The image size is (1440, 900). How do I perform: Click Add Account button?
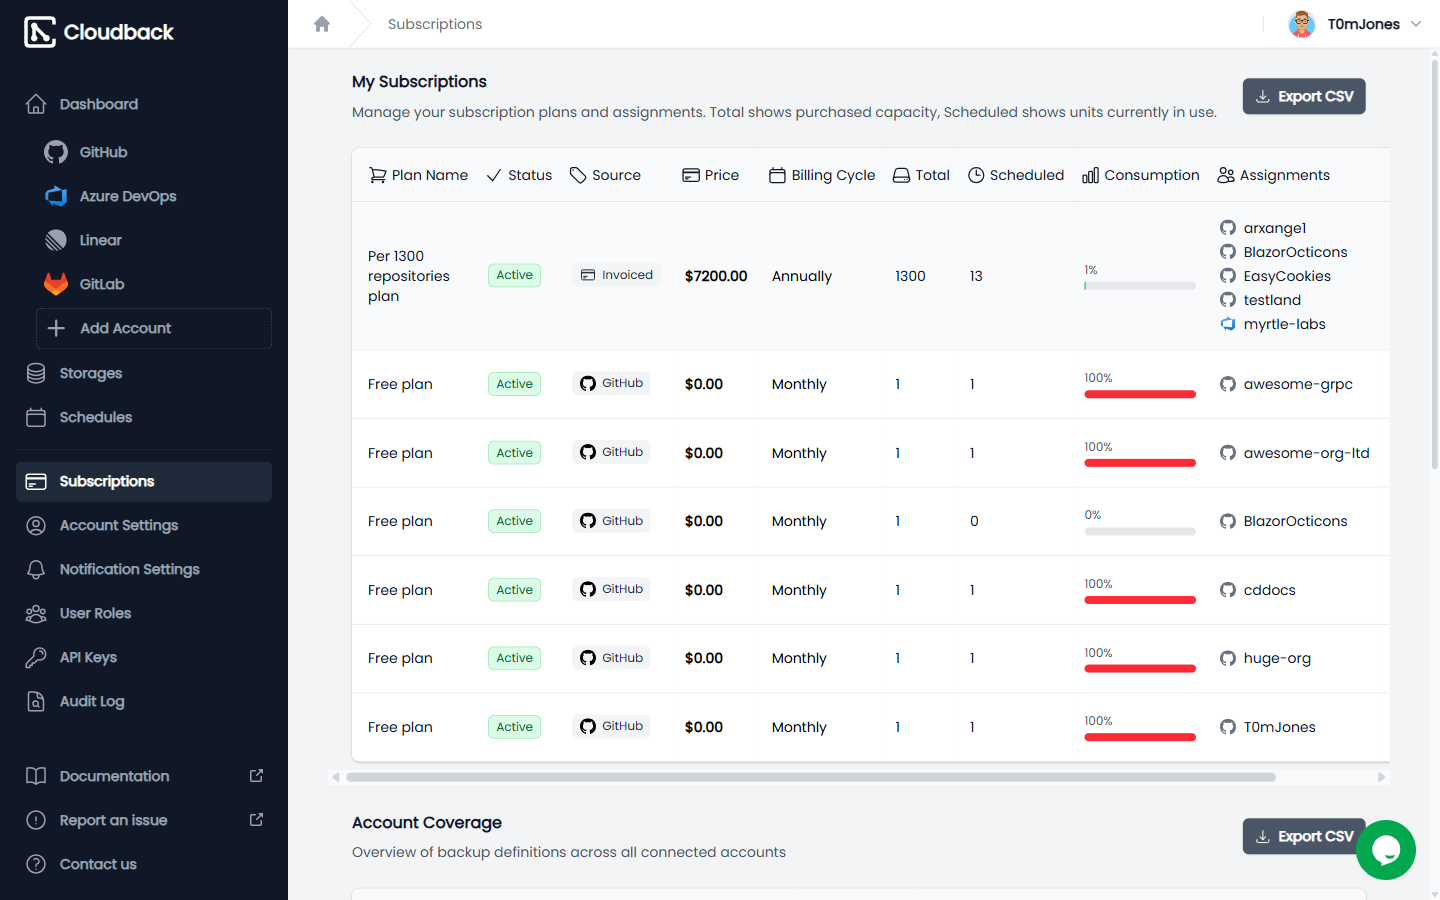pos(154,328)
